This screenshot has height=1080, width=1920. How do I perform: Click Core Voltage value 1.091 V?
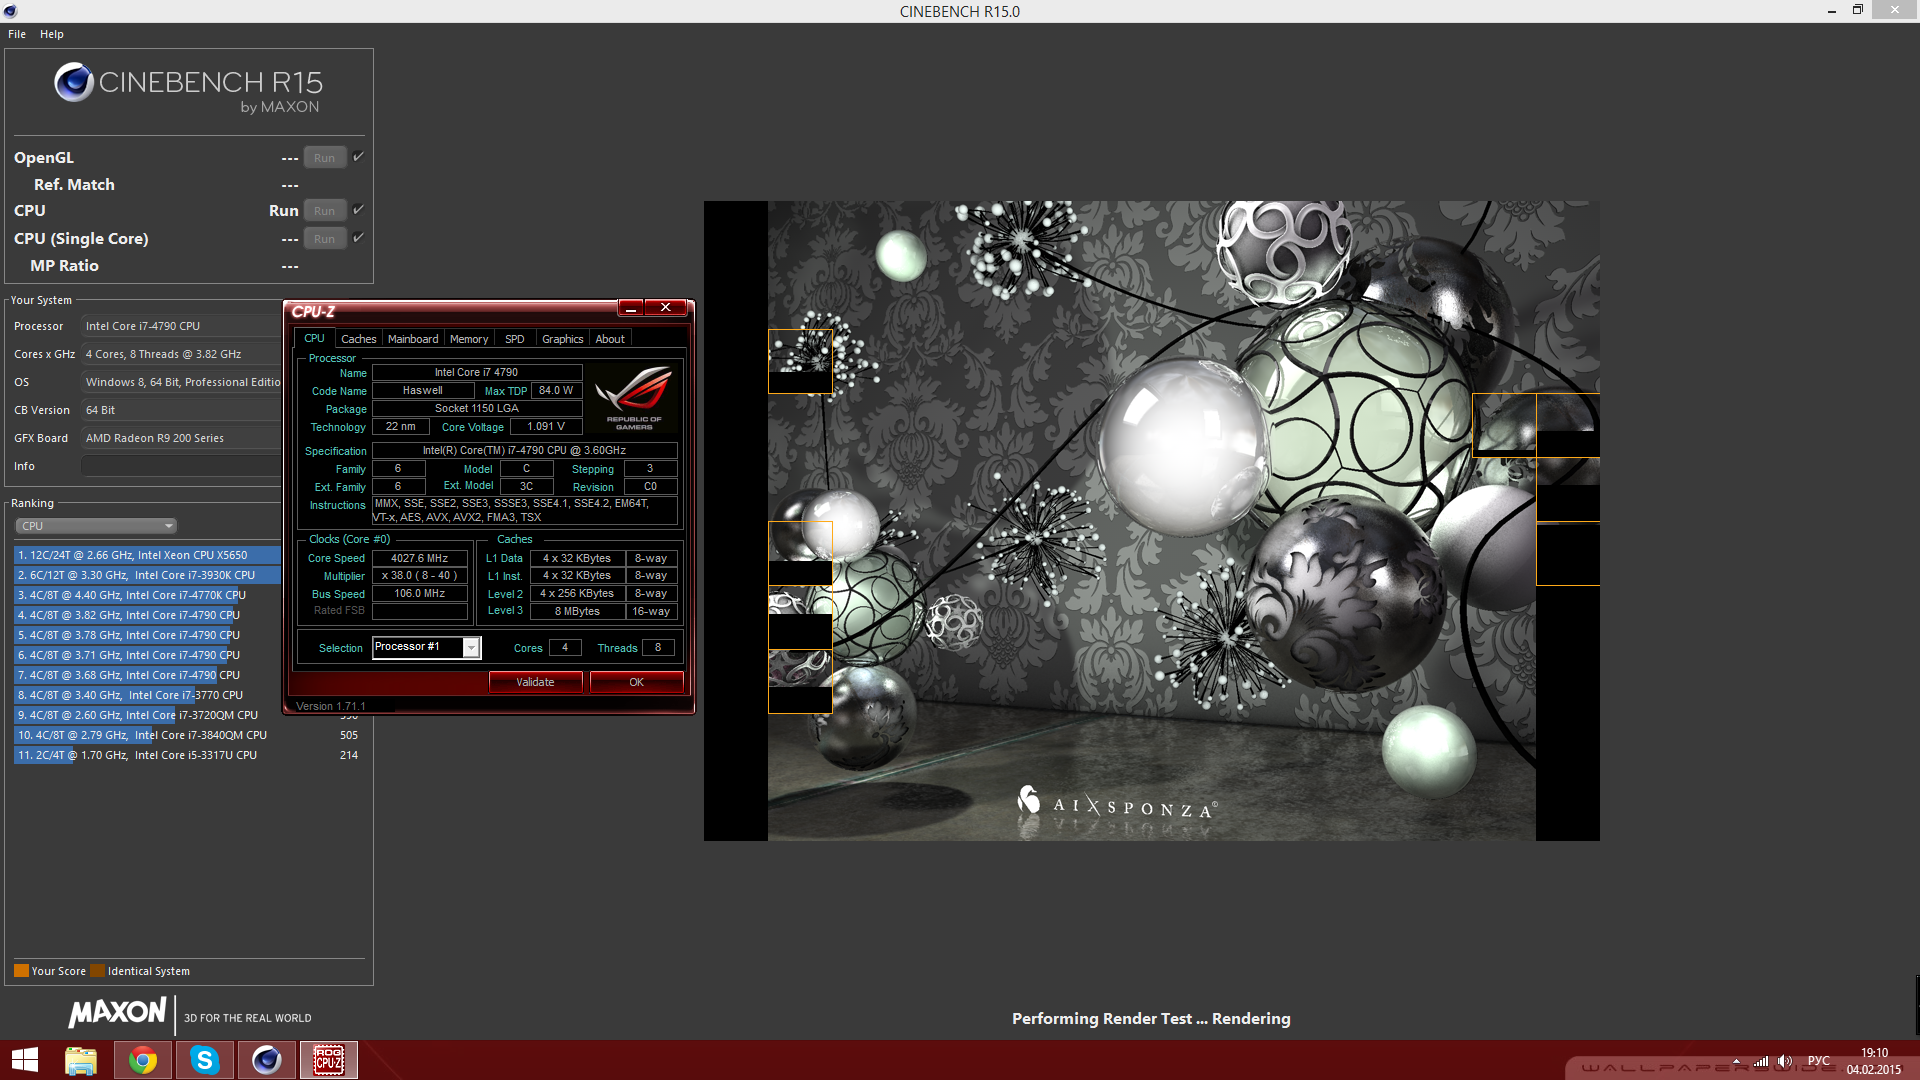click(546, 426)
